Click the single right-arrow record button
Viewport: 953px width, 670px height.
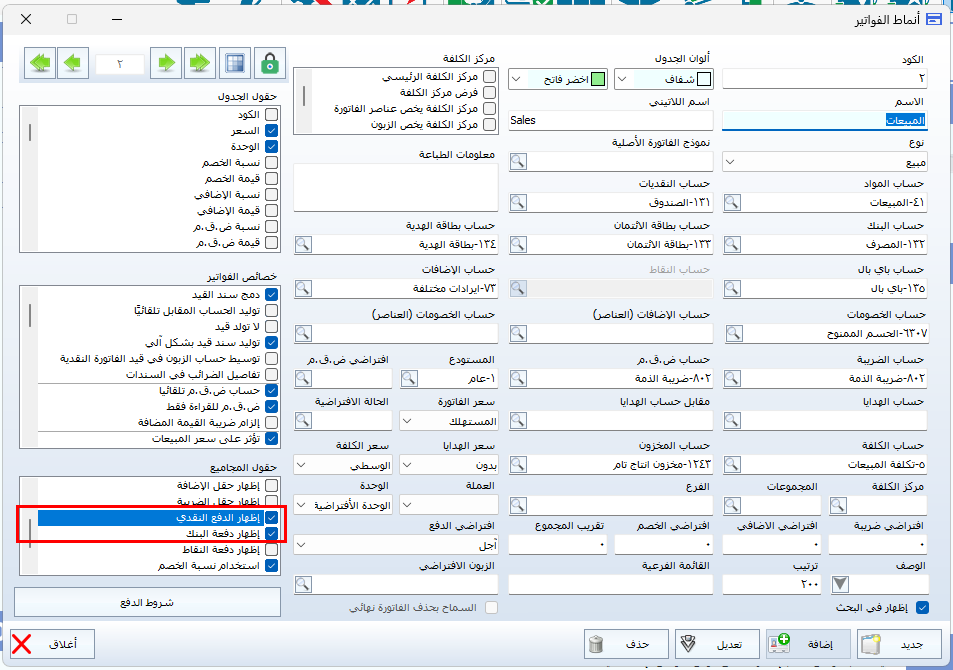click(167, 63)
